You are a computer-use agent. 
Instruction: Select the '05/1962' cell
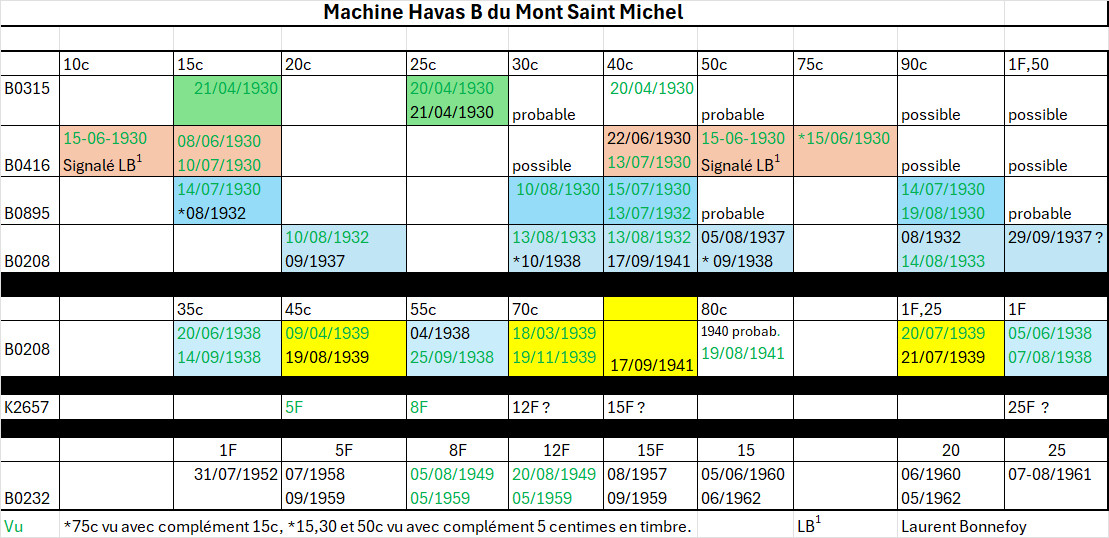[x=931, y=498]
